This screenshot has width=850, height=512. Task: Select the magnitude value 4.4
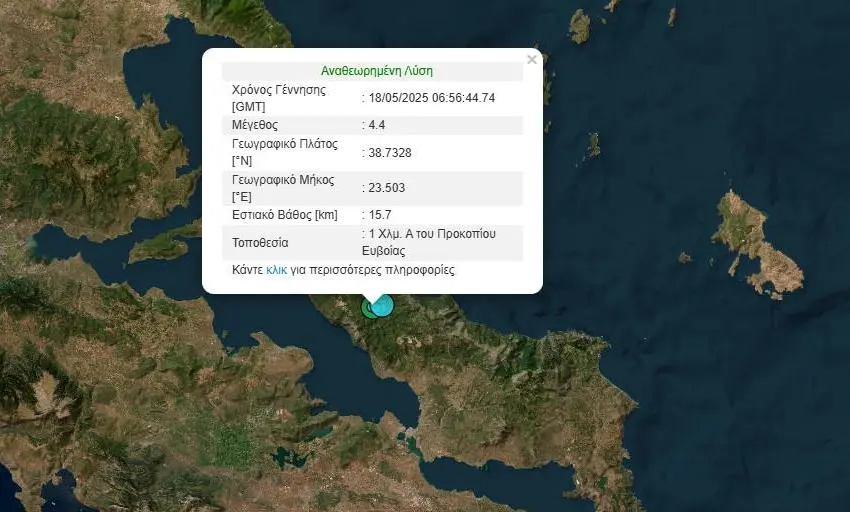click(x=378, y=125)
